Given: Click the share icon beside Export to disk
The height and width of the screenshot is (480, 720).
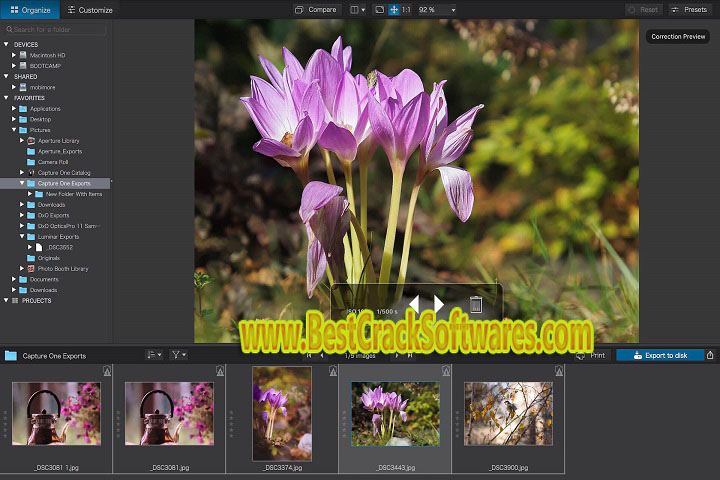Looking at the screenshot, I should (710, 356).
